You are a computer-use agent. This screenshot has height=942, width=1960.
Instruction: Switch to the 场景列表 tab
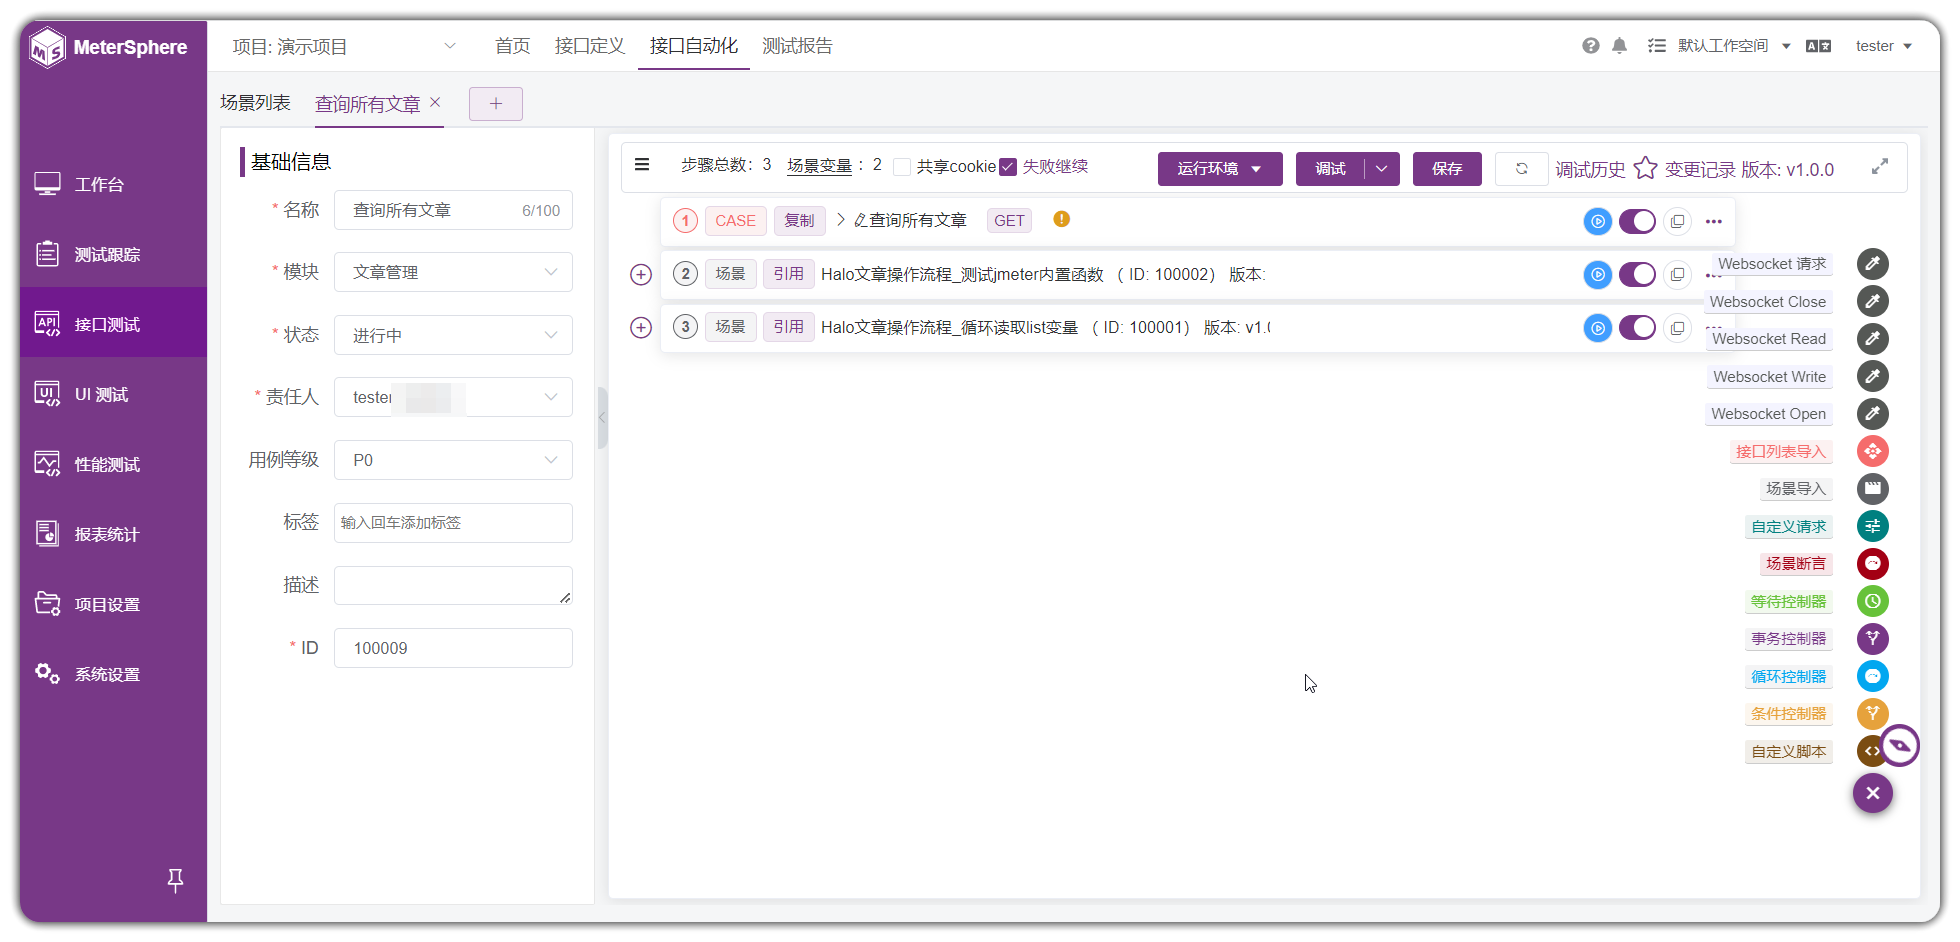255,103
